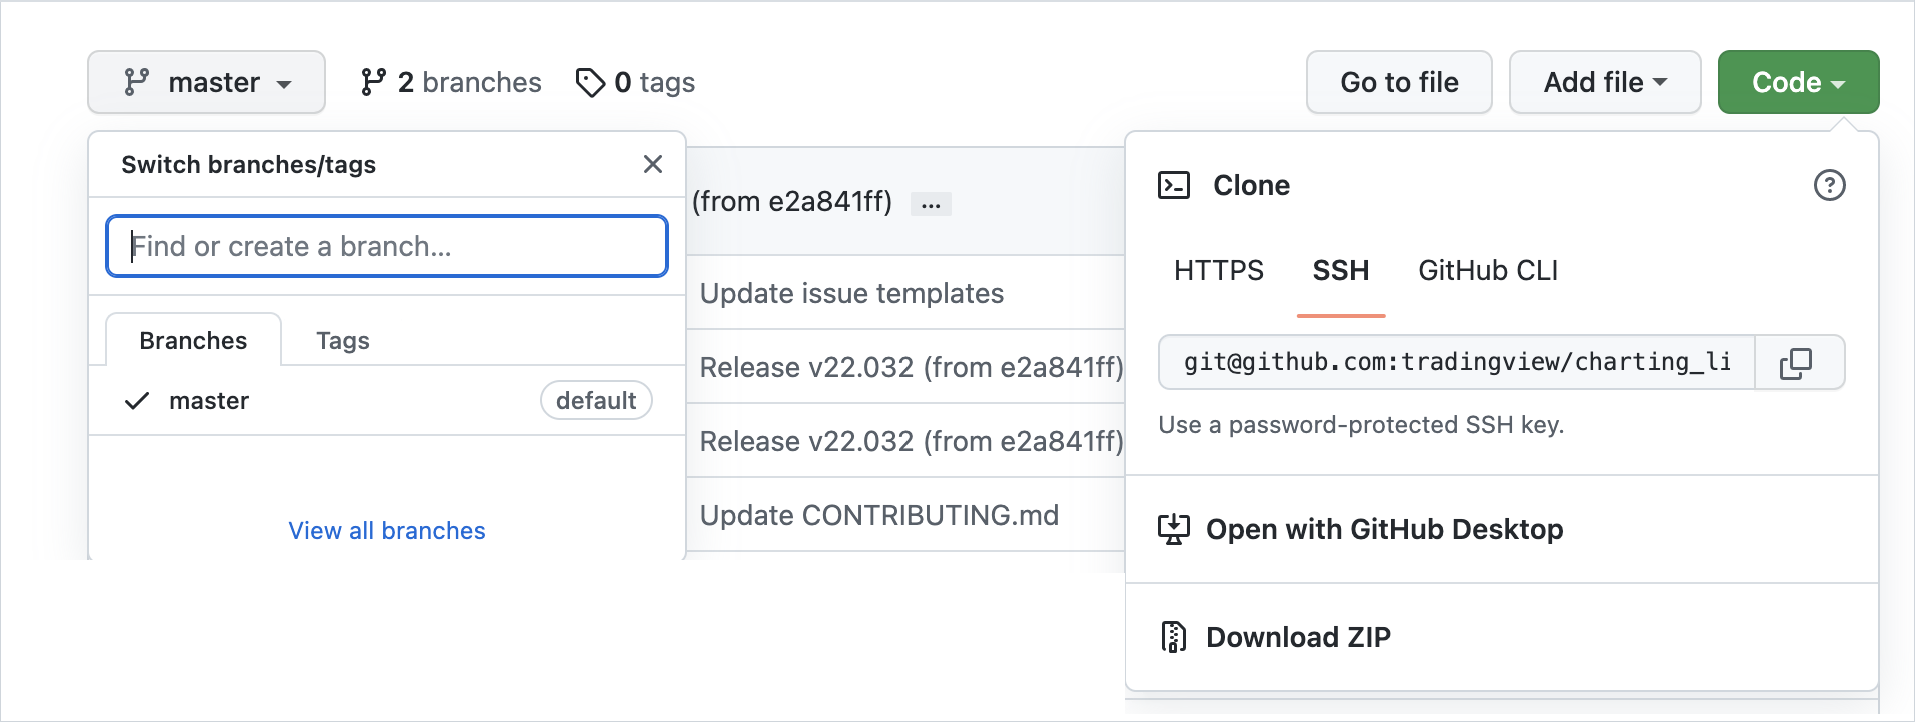Click the zip file icon
Image resolution: width=1915 pixels, height=722 pixels.
(x=1173, y=637)
